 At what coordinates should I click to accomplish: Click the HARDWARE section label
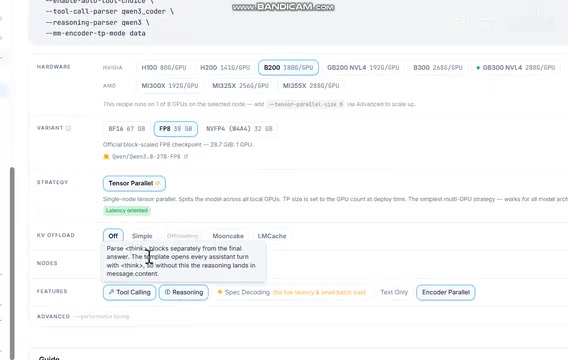[x=54, y=67]
